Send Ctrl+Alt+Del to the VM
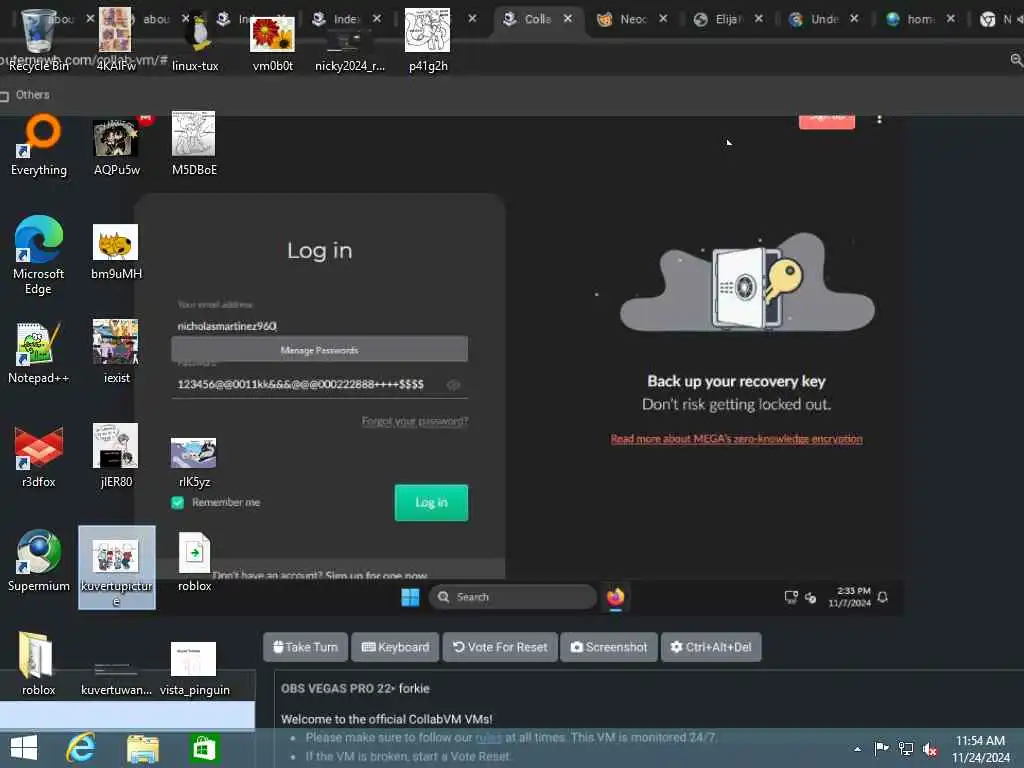This screenshot has height=768, width=1024. point(711,647)
